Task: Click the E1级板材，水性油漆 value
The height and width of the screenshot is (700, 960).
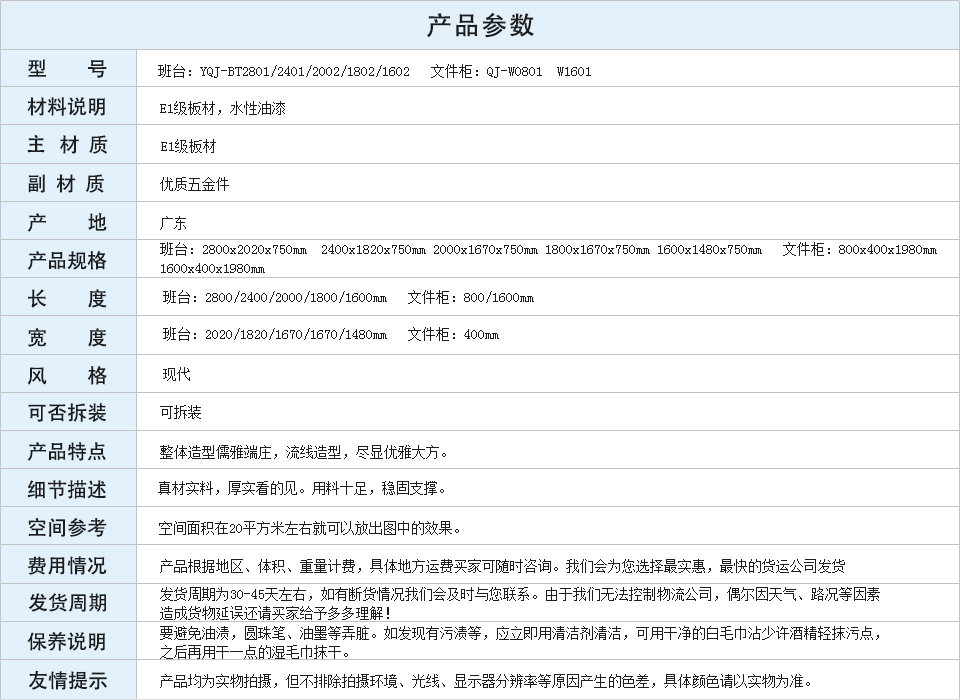Action: [x=222, y=109]
